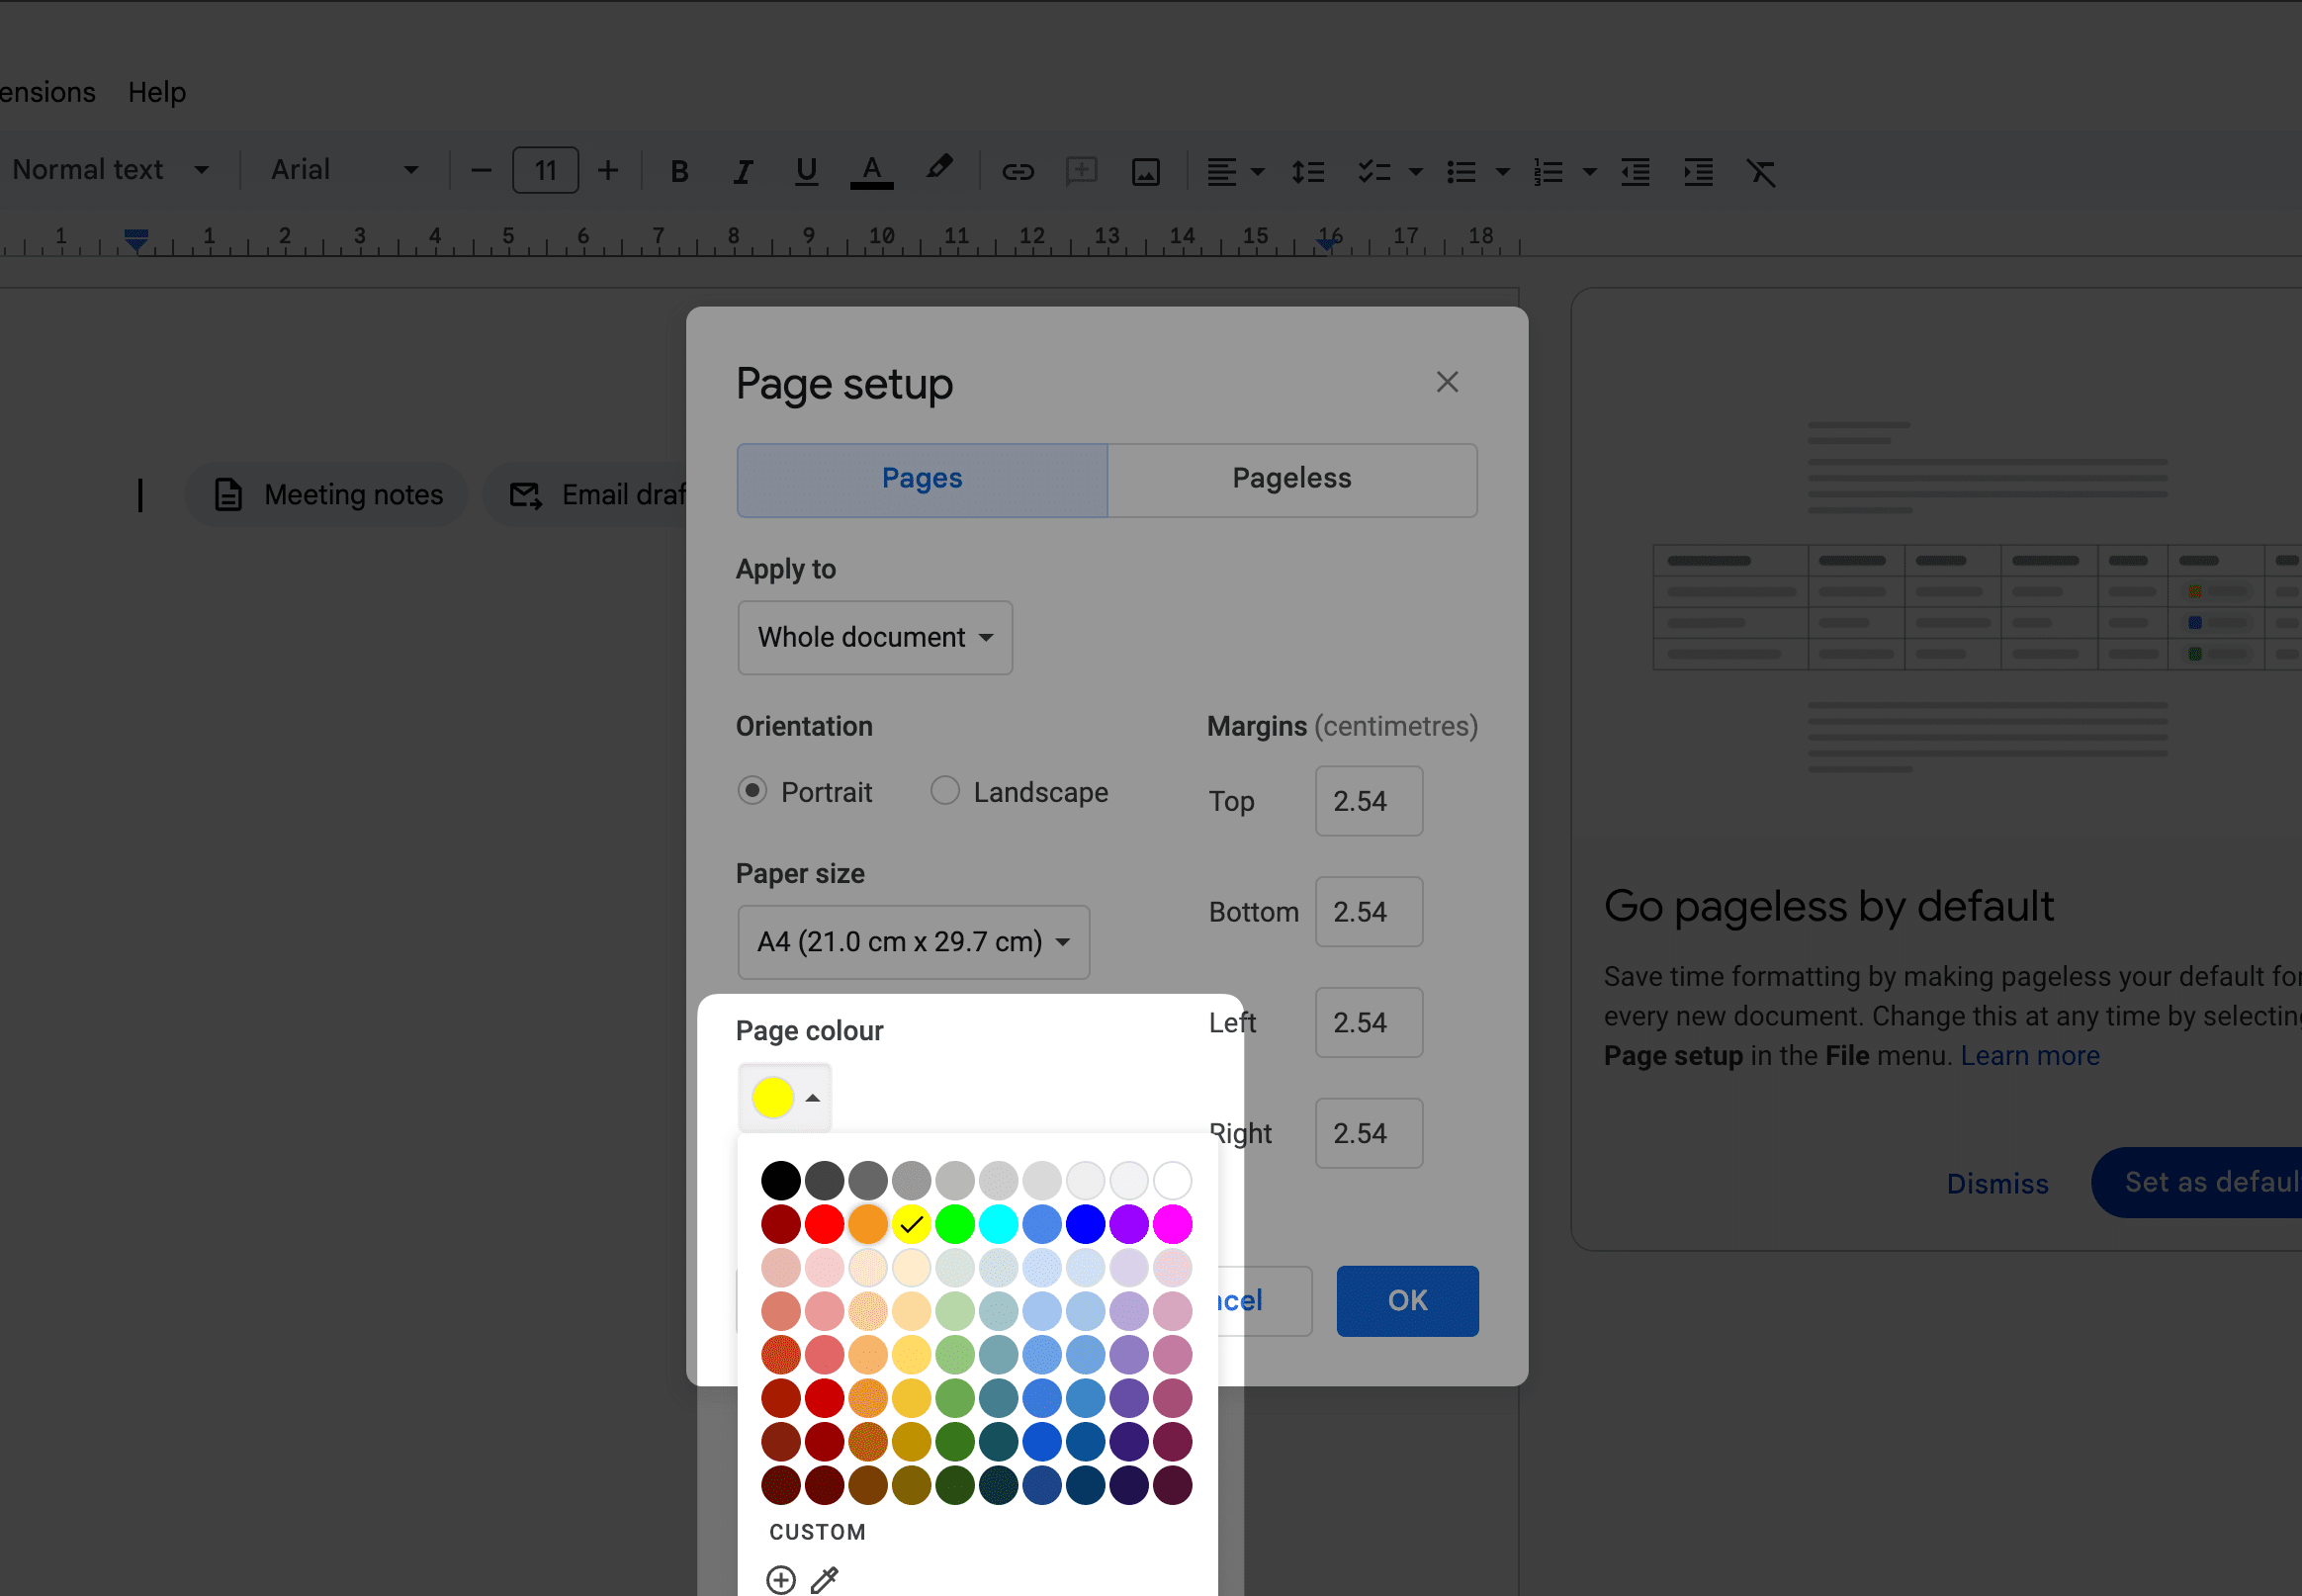
Task: Click the insert link icon
Action: pyautogui.click(x=1017, y=172)
